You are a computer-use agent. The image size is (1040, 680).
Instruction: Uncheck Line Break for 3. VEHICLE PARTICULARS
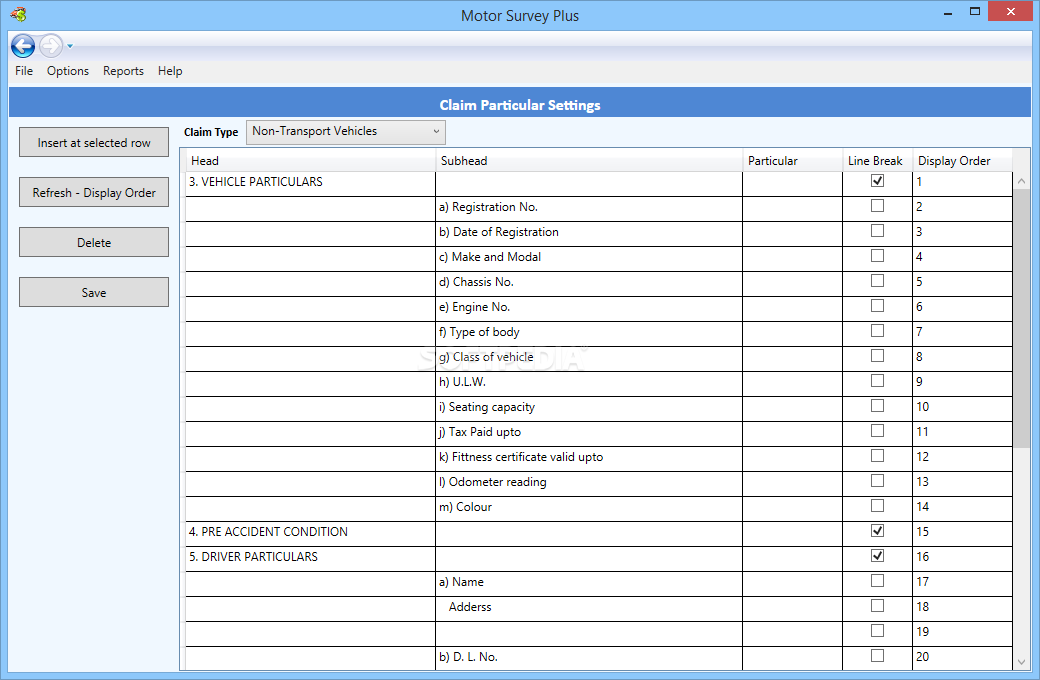[x=877, y=180]
